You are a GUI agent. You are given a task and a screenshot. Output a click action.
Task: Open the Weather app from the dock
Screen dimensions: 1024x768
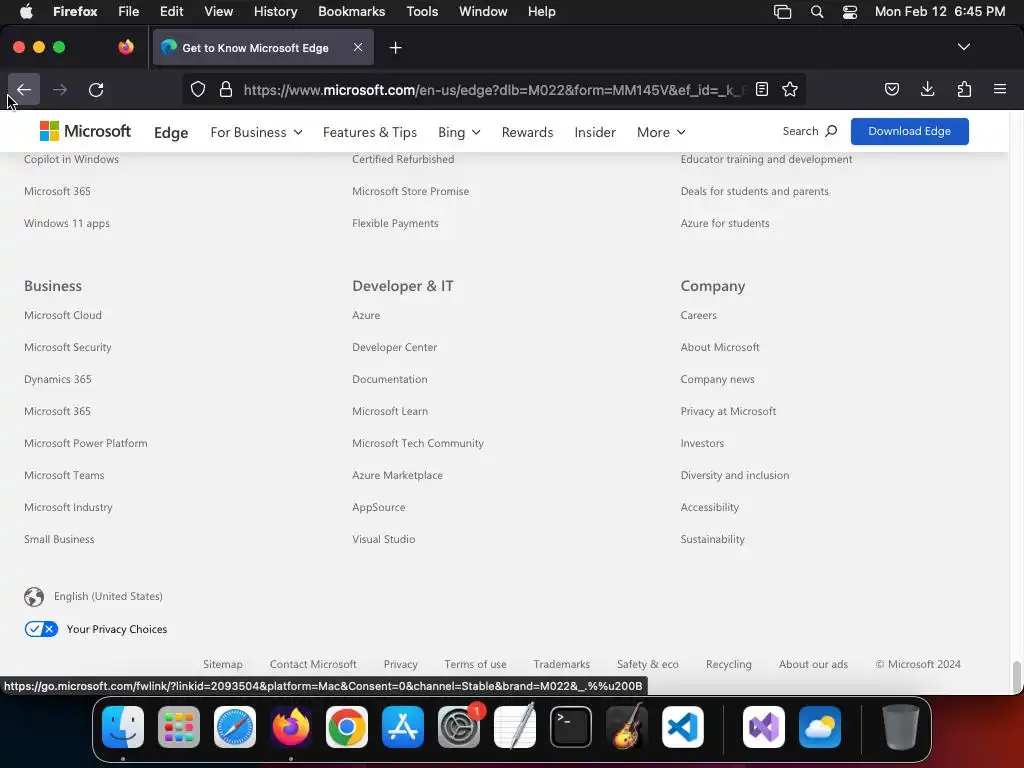tap(820, 727)
